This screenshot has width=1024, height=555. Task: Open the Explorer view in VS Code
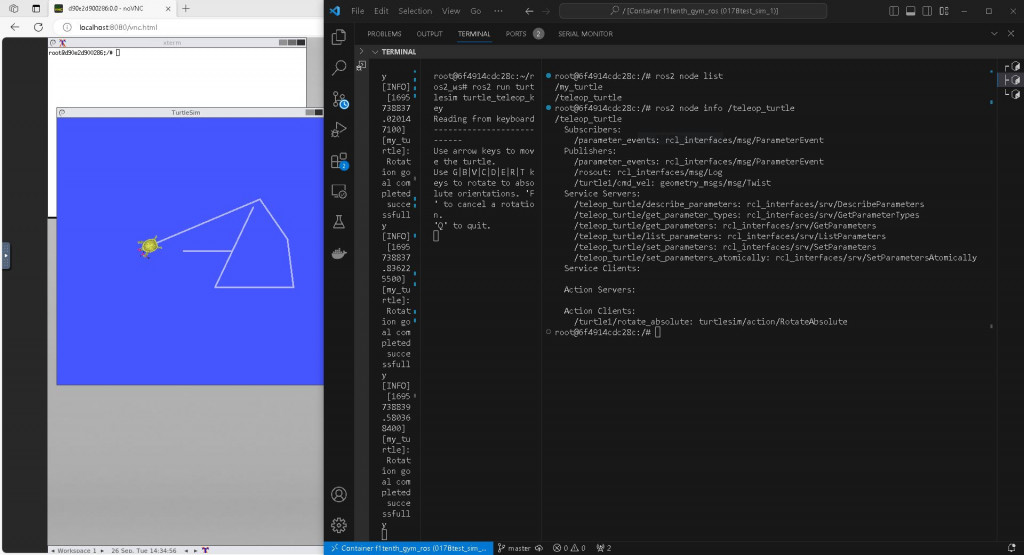pyautogui.click(x=338, y=37)
